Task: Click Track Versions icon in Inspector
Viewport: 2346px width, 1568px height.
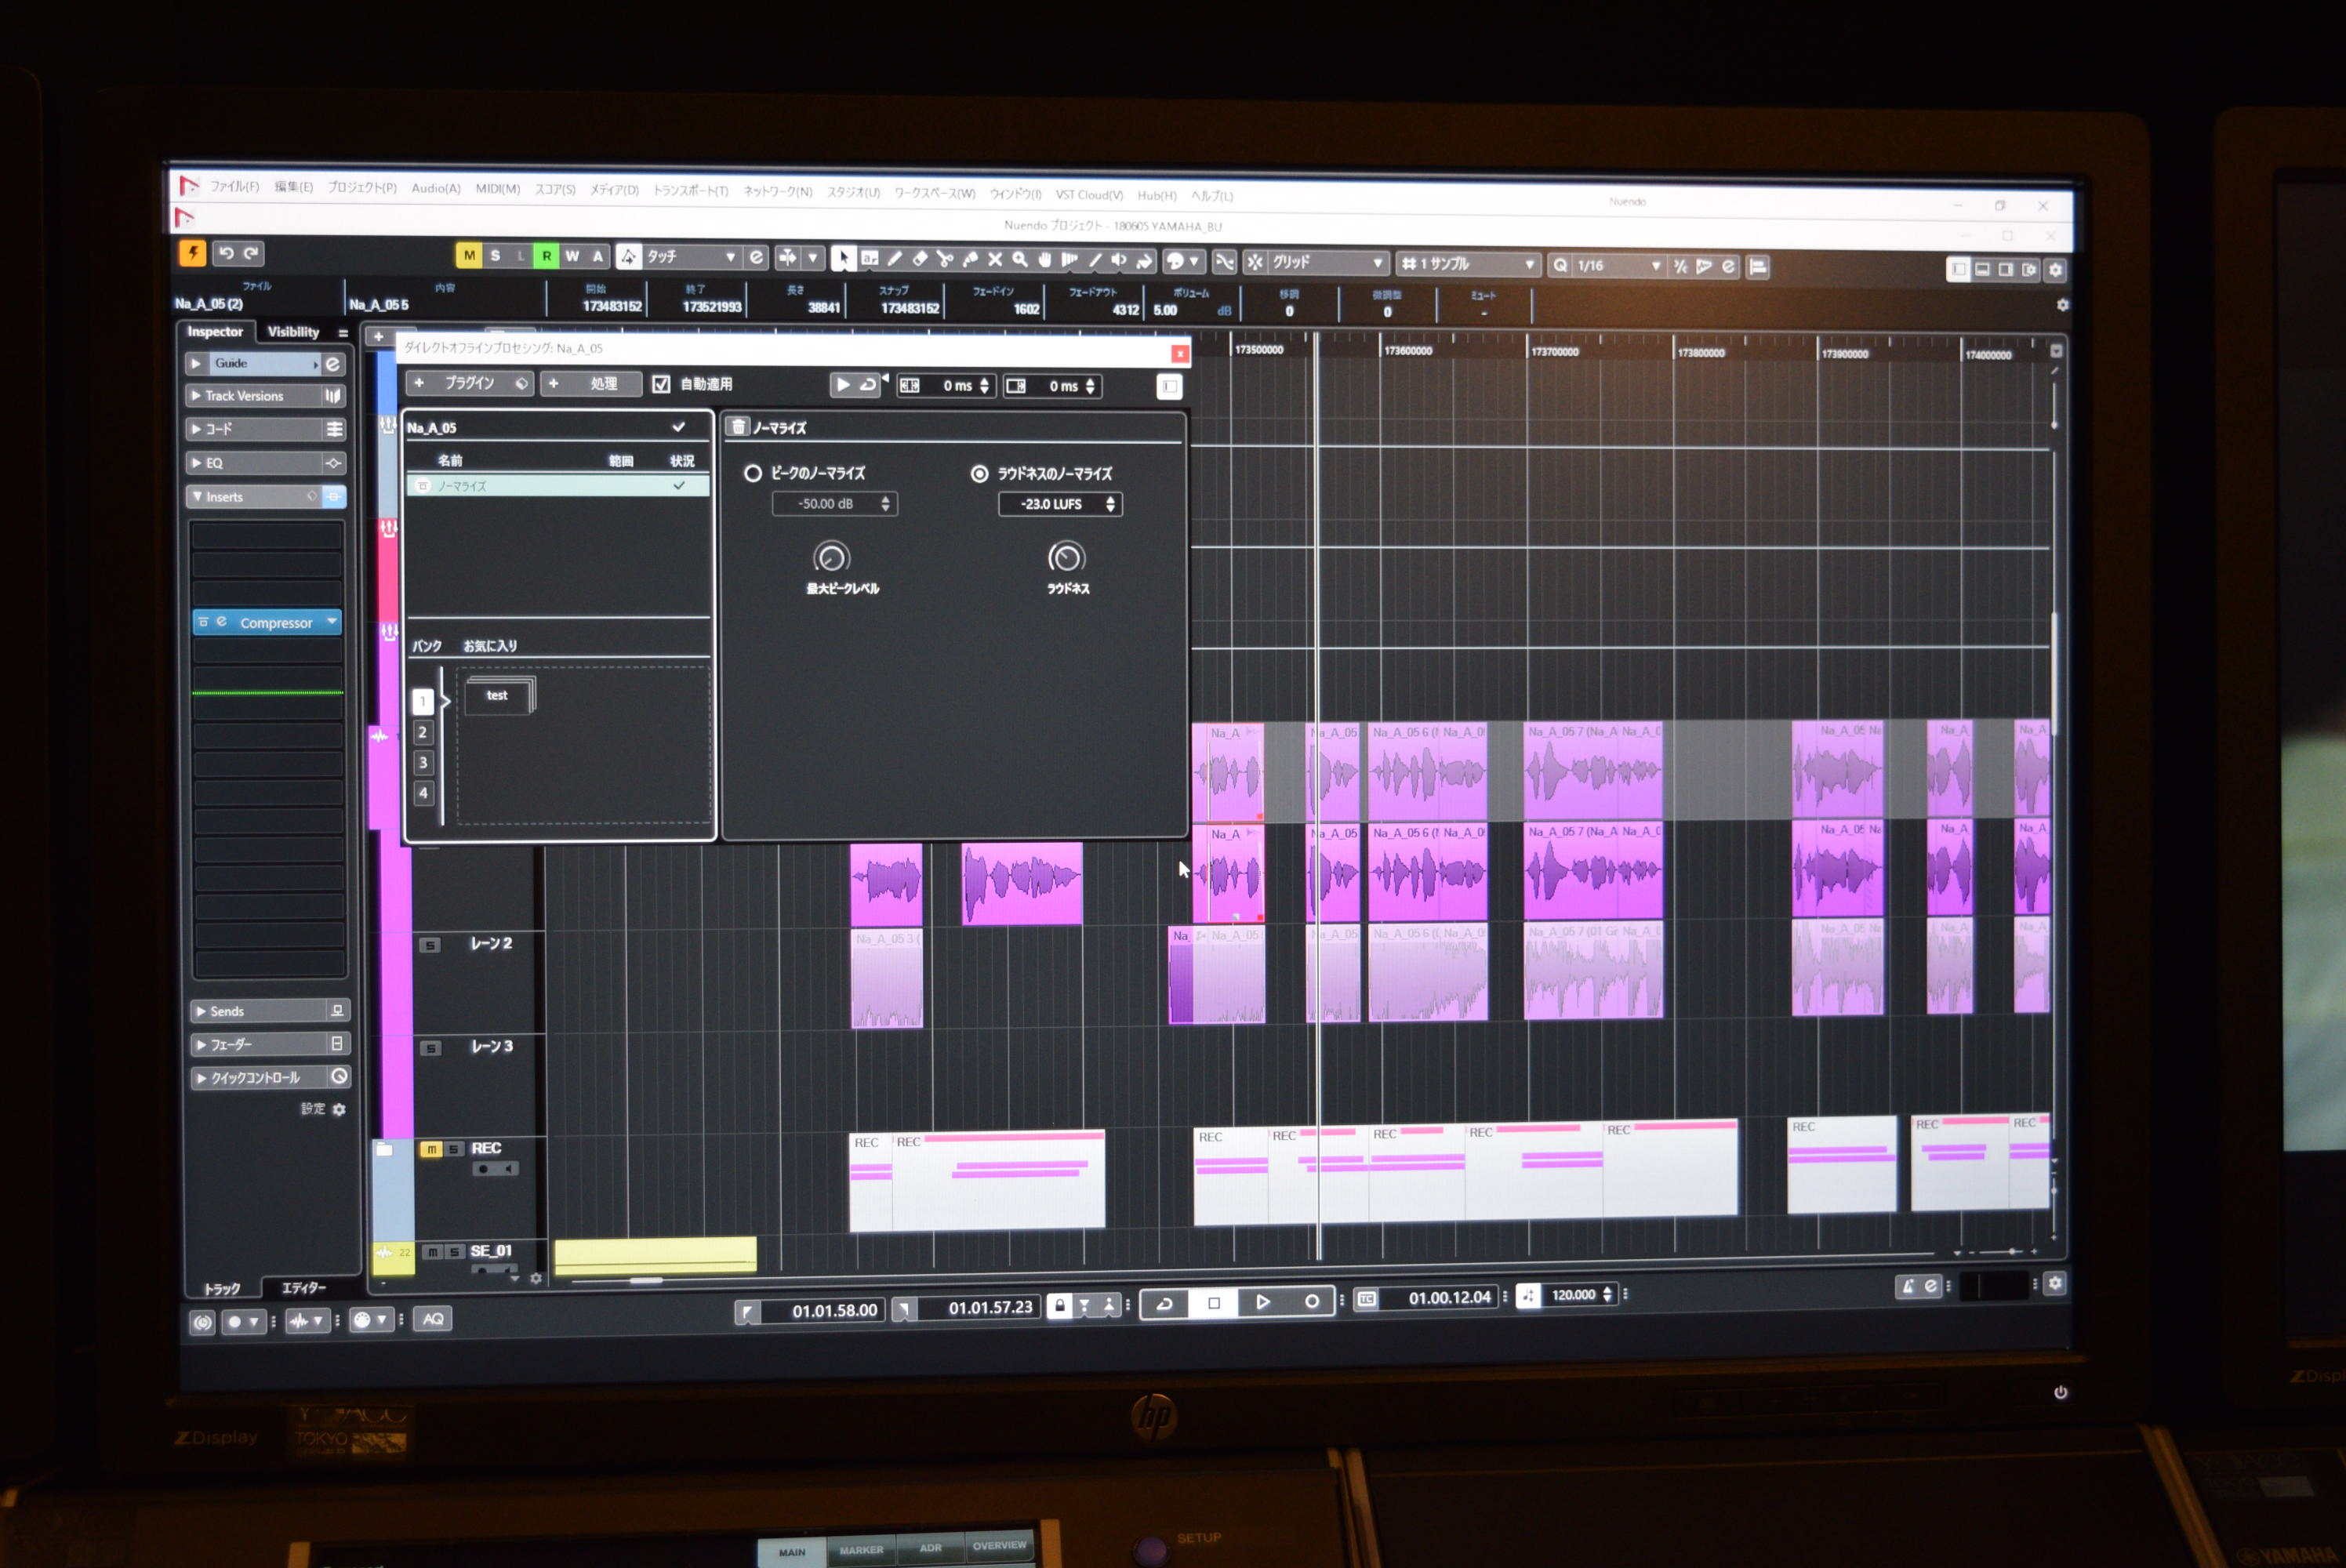Action: [332, 396]
